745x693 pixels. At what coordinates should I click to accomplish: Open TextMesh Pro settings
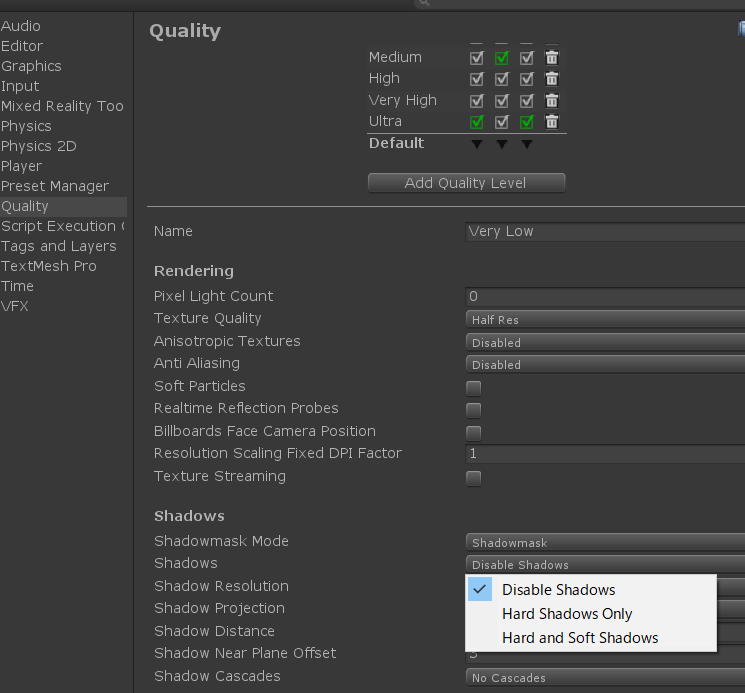[48, 266]
